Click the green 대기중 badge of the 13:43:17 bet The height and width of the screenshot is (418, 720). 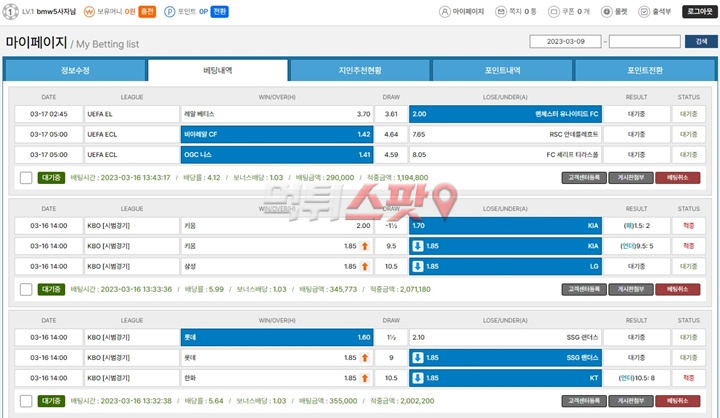[x=51, y=178]
